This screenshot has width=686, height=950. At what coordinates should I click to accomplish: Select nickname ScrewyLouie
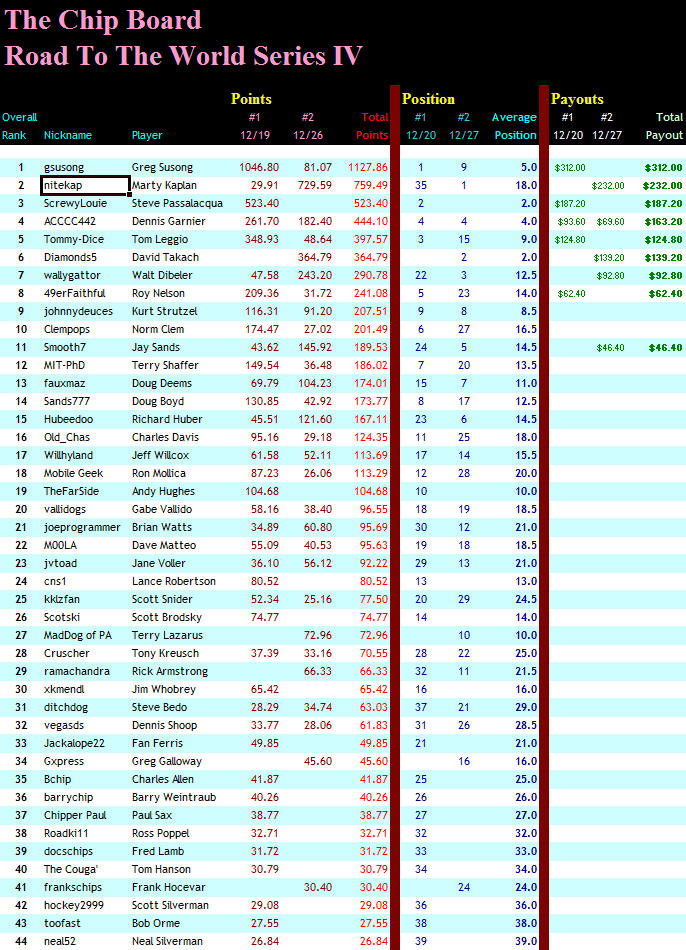tap(75, 204)
